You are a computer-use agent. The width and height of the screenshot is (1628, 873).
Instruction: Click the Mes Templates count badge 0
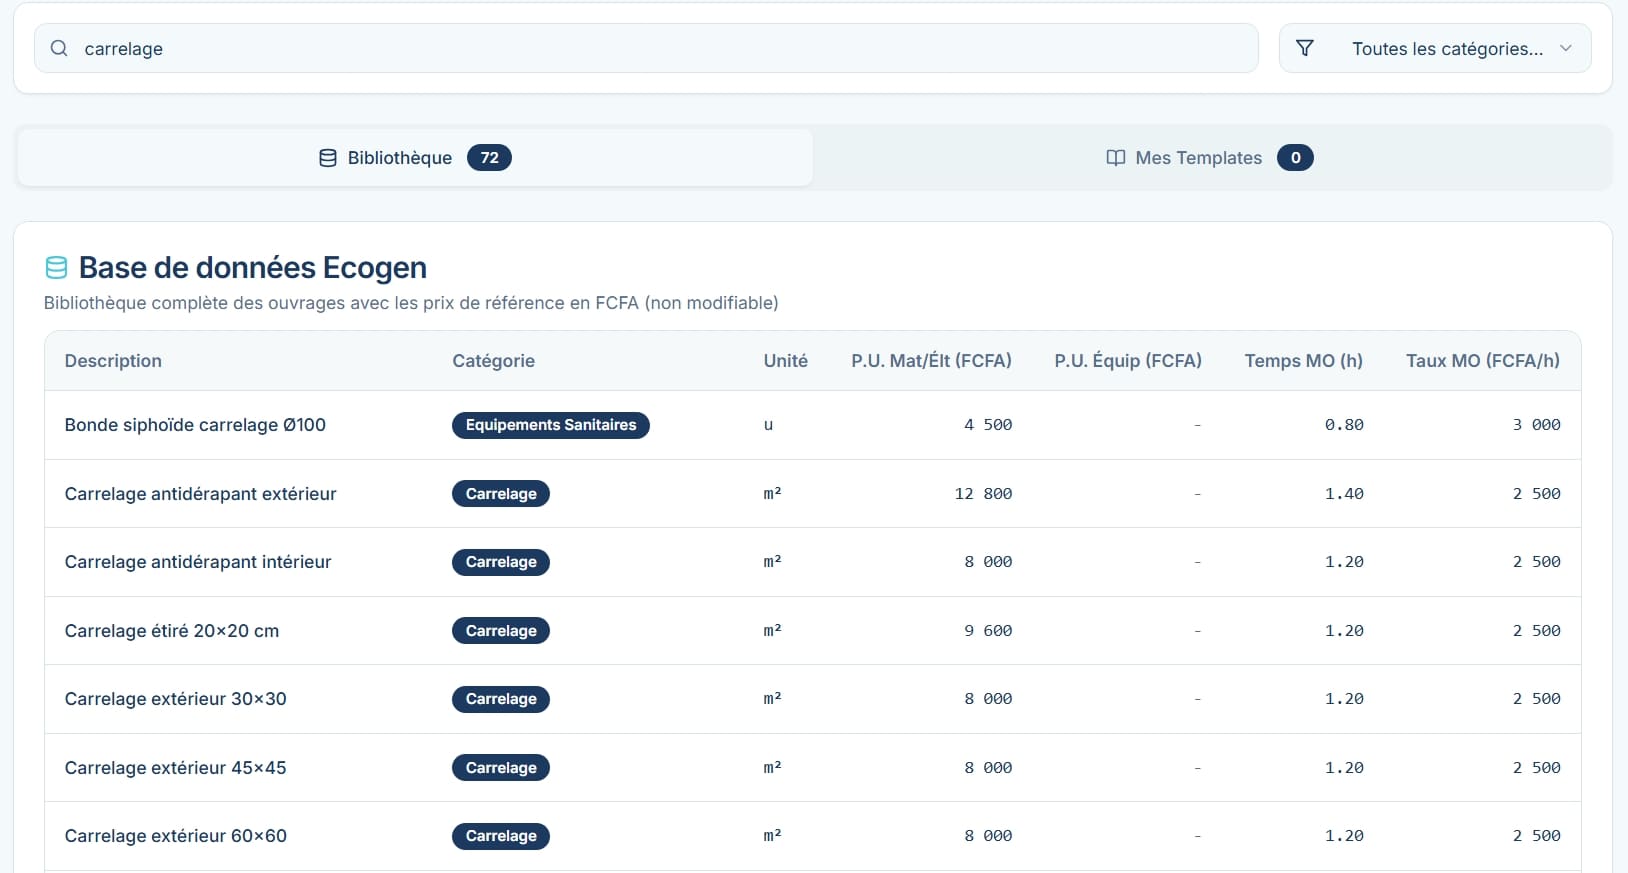click(1295, 158)
